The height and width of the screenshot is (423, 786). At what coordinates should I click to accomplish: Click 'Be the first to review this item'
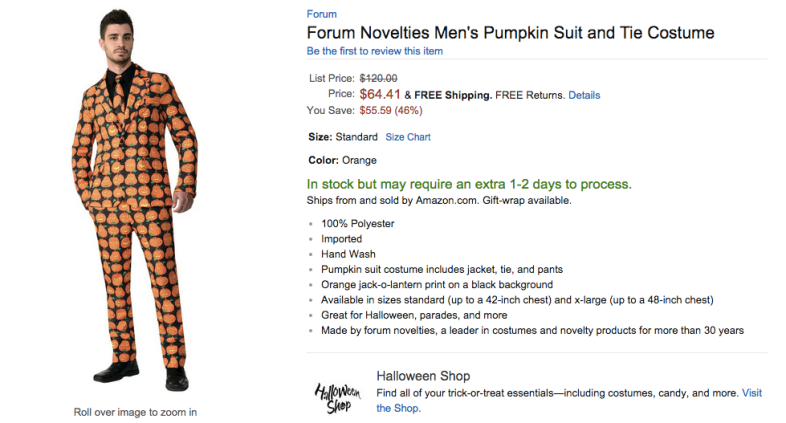click(374, 51)
